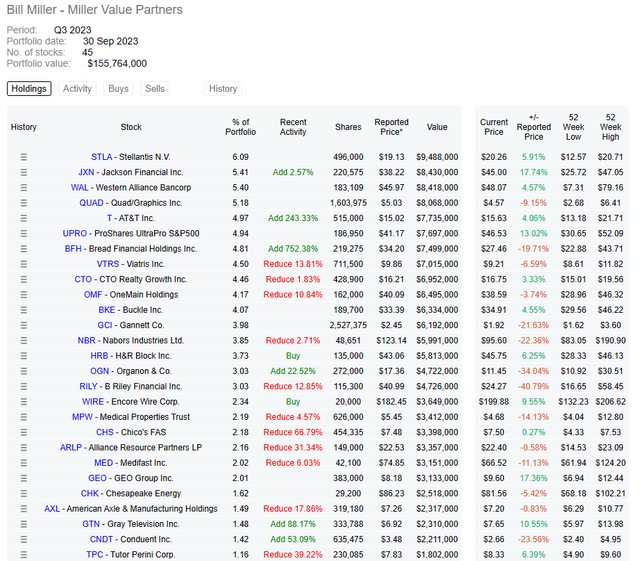Open the Sells tab

pos(155,89)
